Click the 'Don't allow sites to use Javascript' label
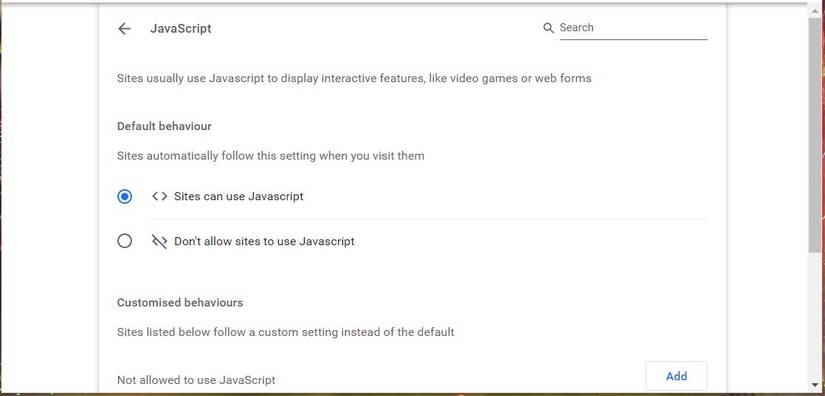Viewport: 825px width, 396px height. tap(264, 241)
